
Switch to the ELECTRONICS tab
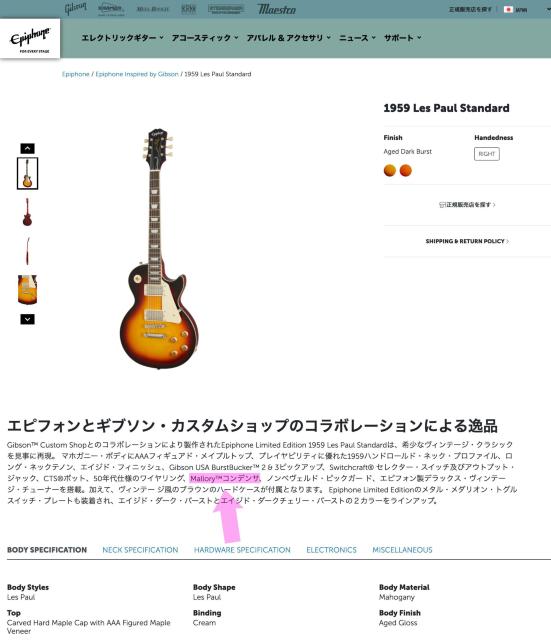tap(331, 550)
